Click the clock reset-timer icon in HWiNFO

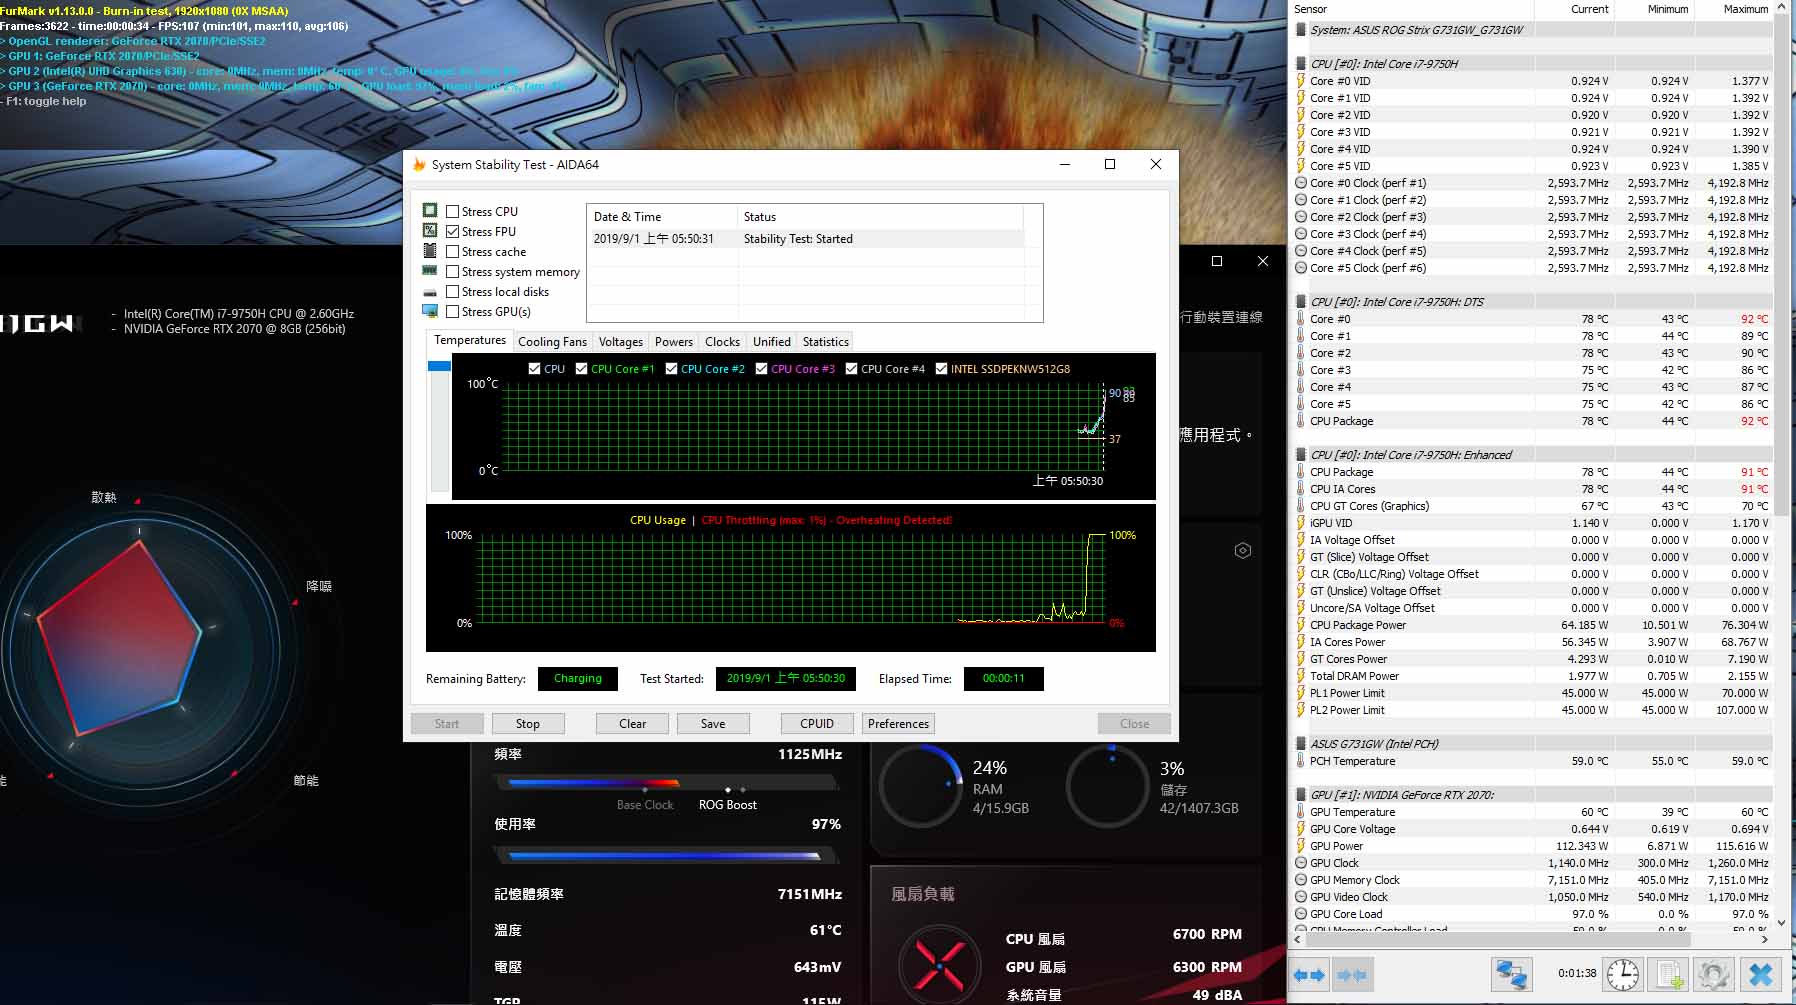(1622, 974)
